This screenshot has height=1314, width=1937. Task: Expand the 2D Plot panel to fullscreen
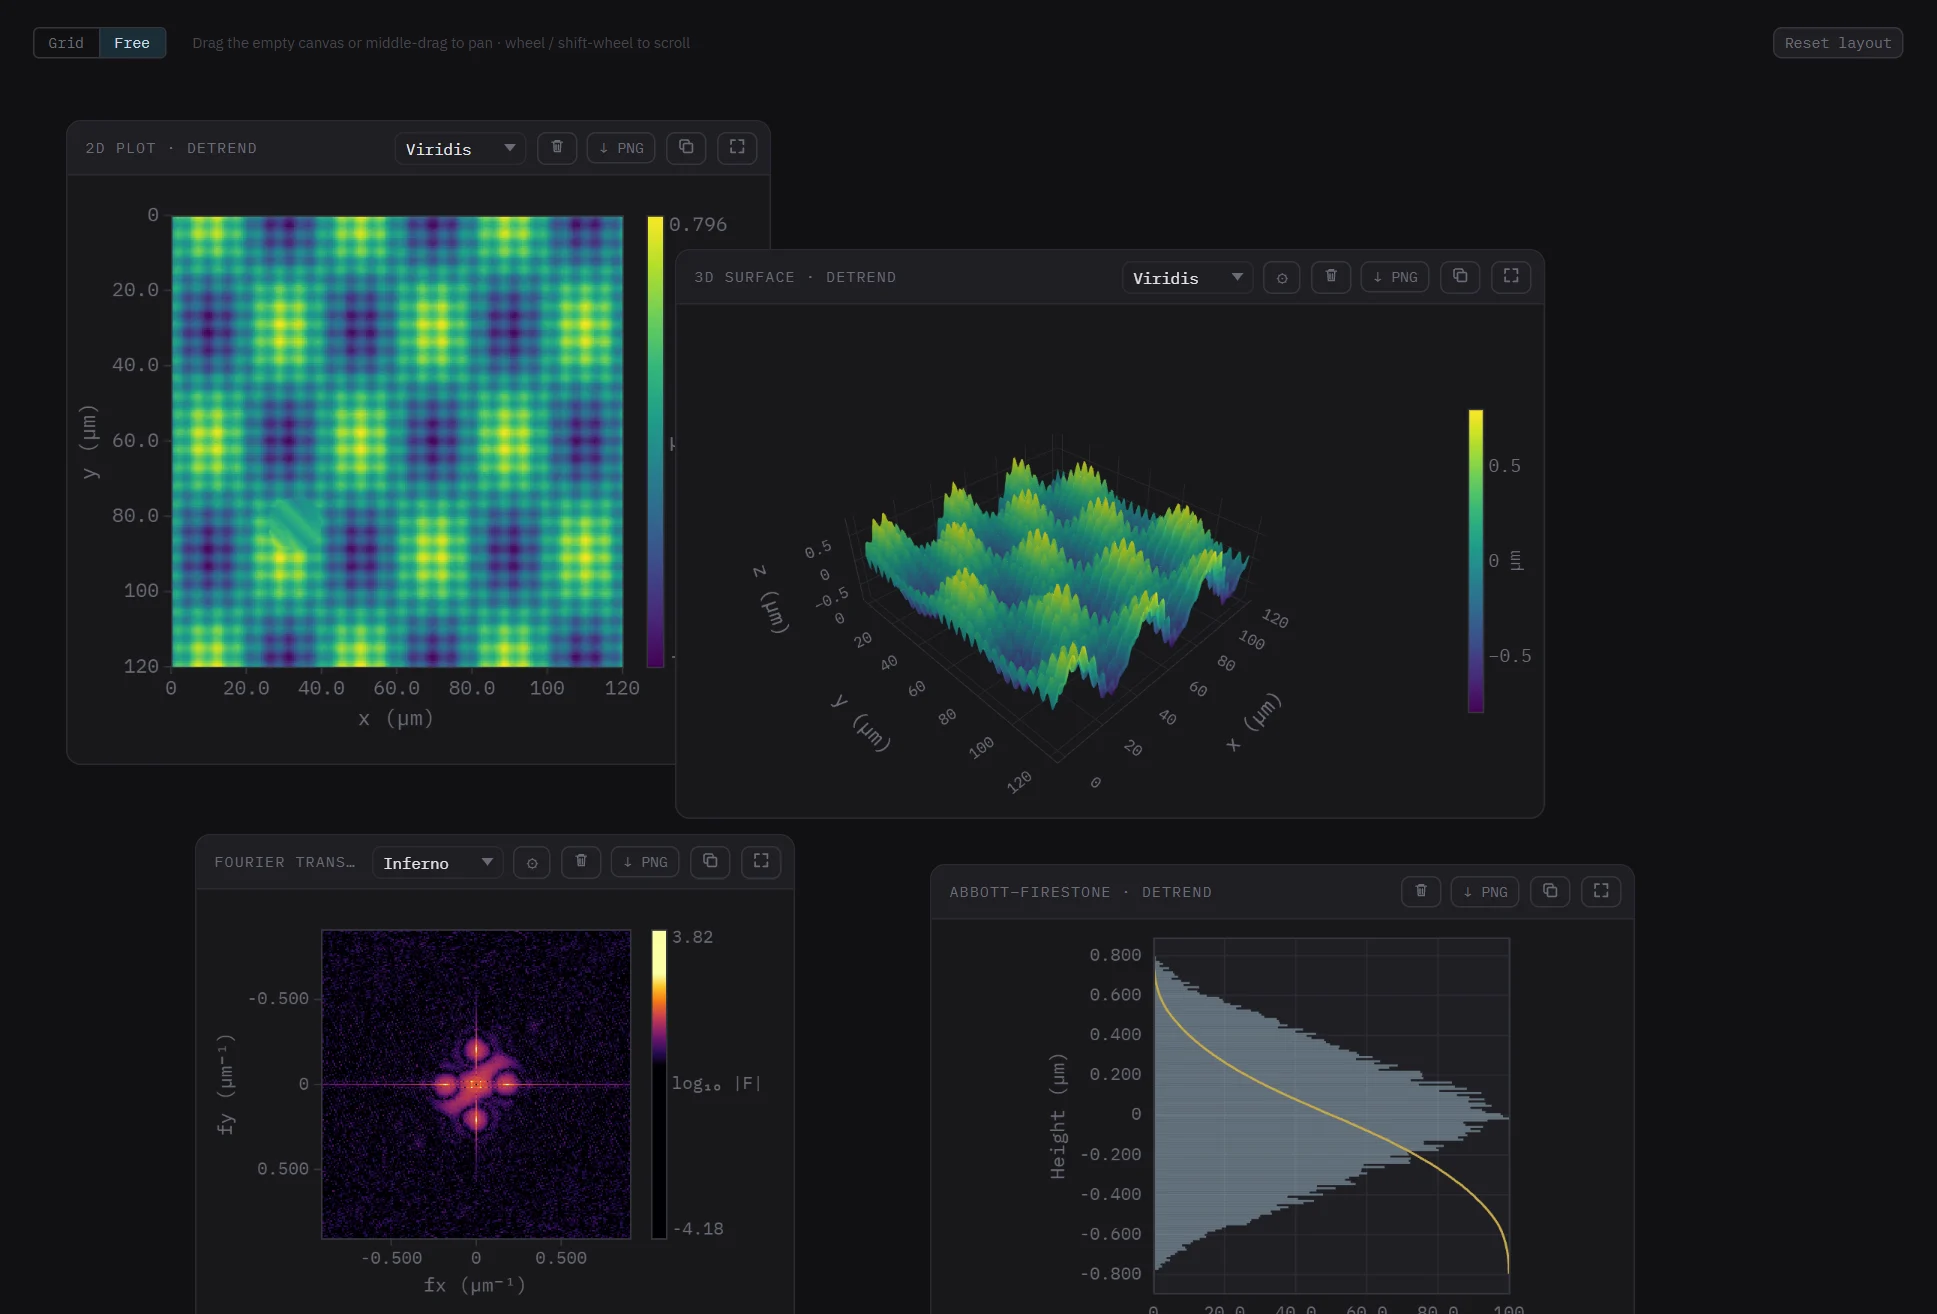737,148
